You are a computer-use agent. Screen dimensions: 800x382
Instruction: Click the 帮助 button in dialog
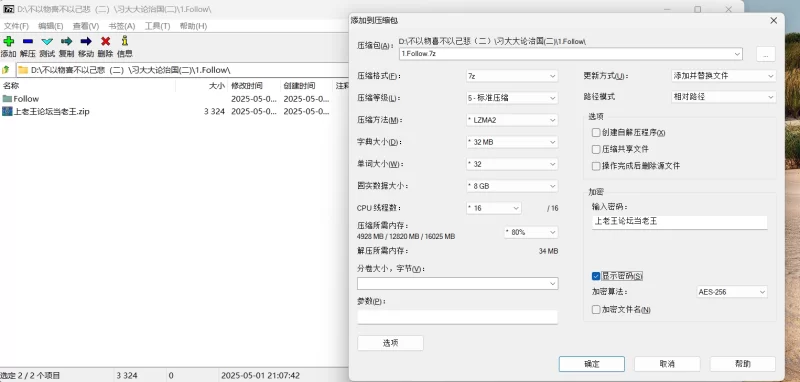[743, 364]
